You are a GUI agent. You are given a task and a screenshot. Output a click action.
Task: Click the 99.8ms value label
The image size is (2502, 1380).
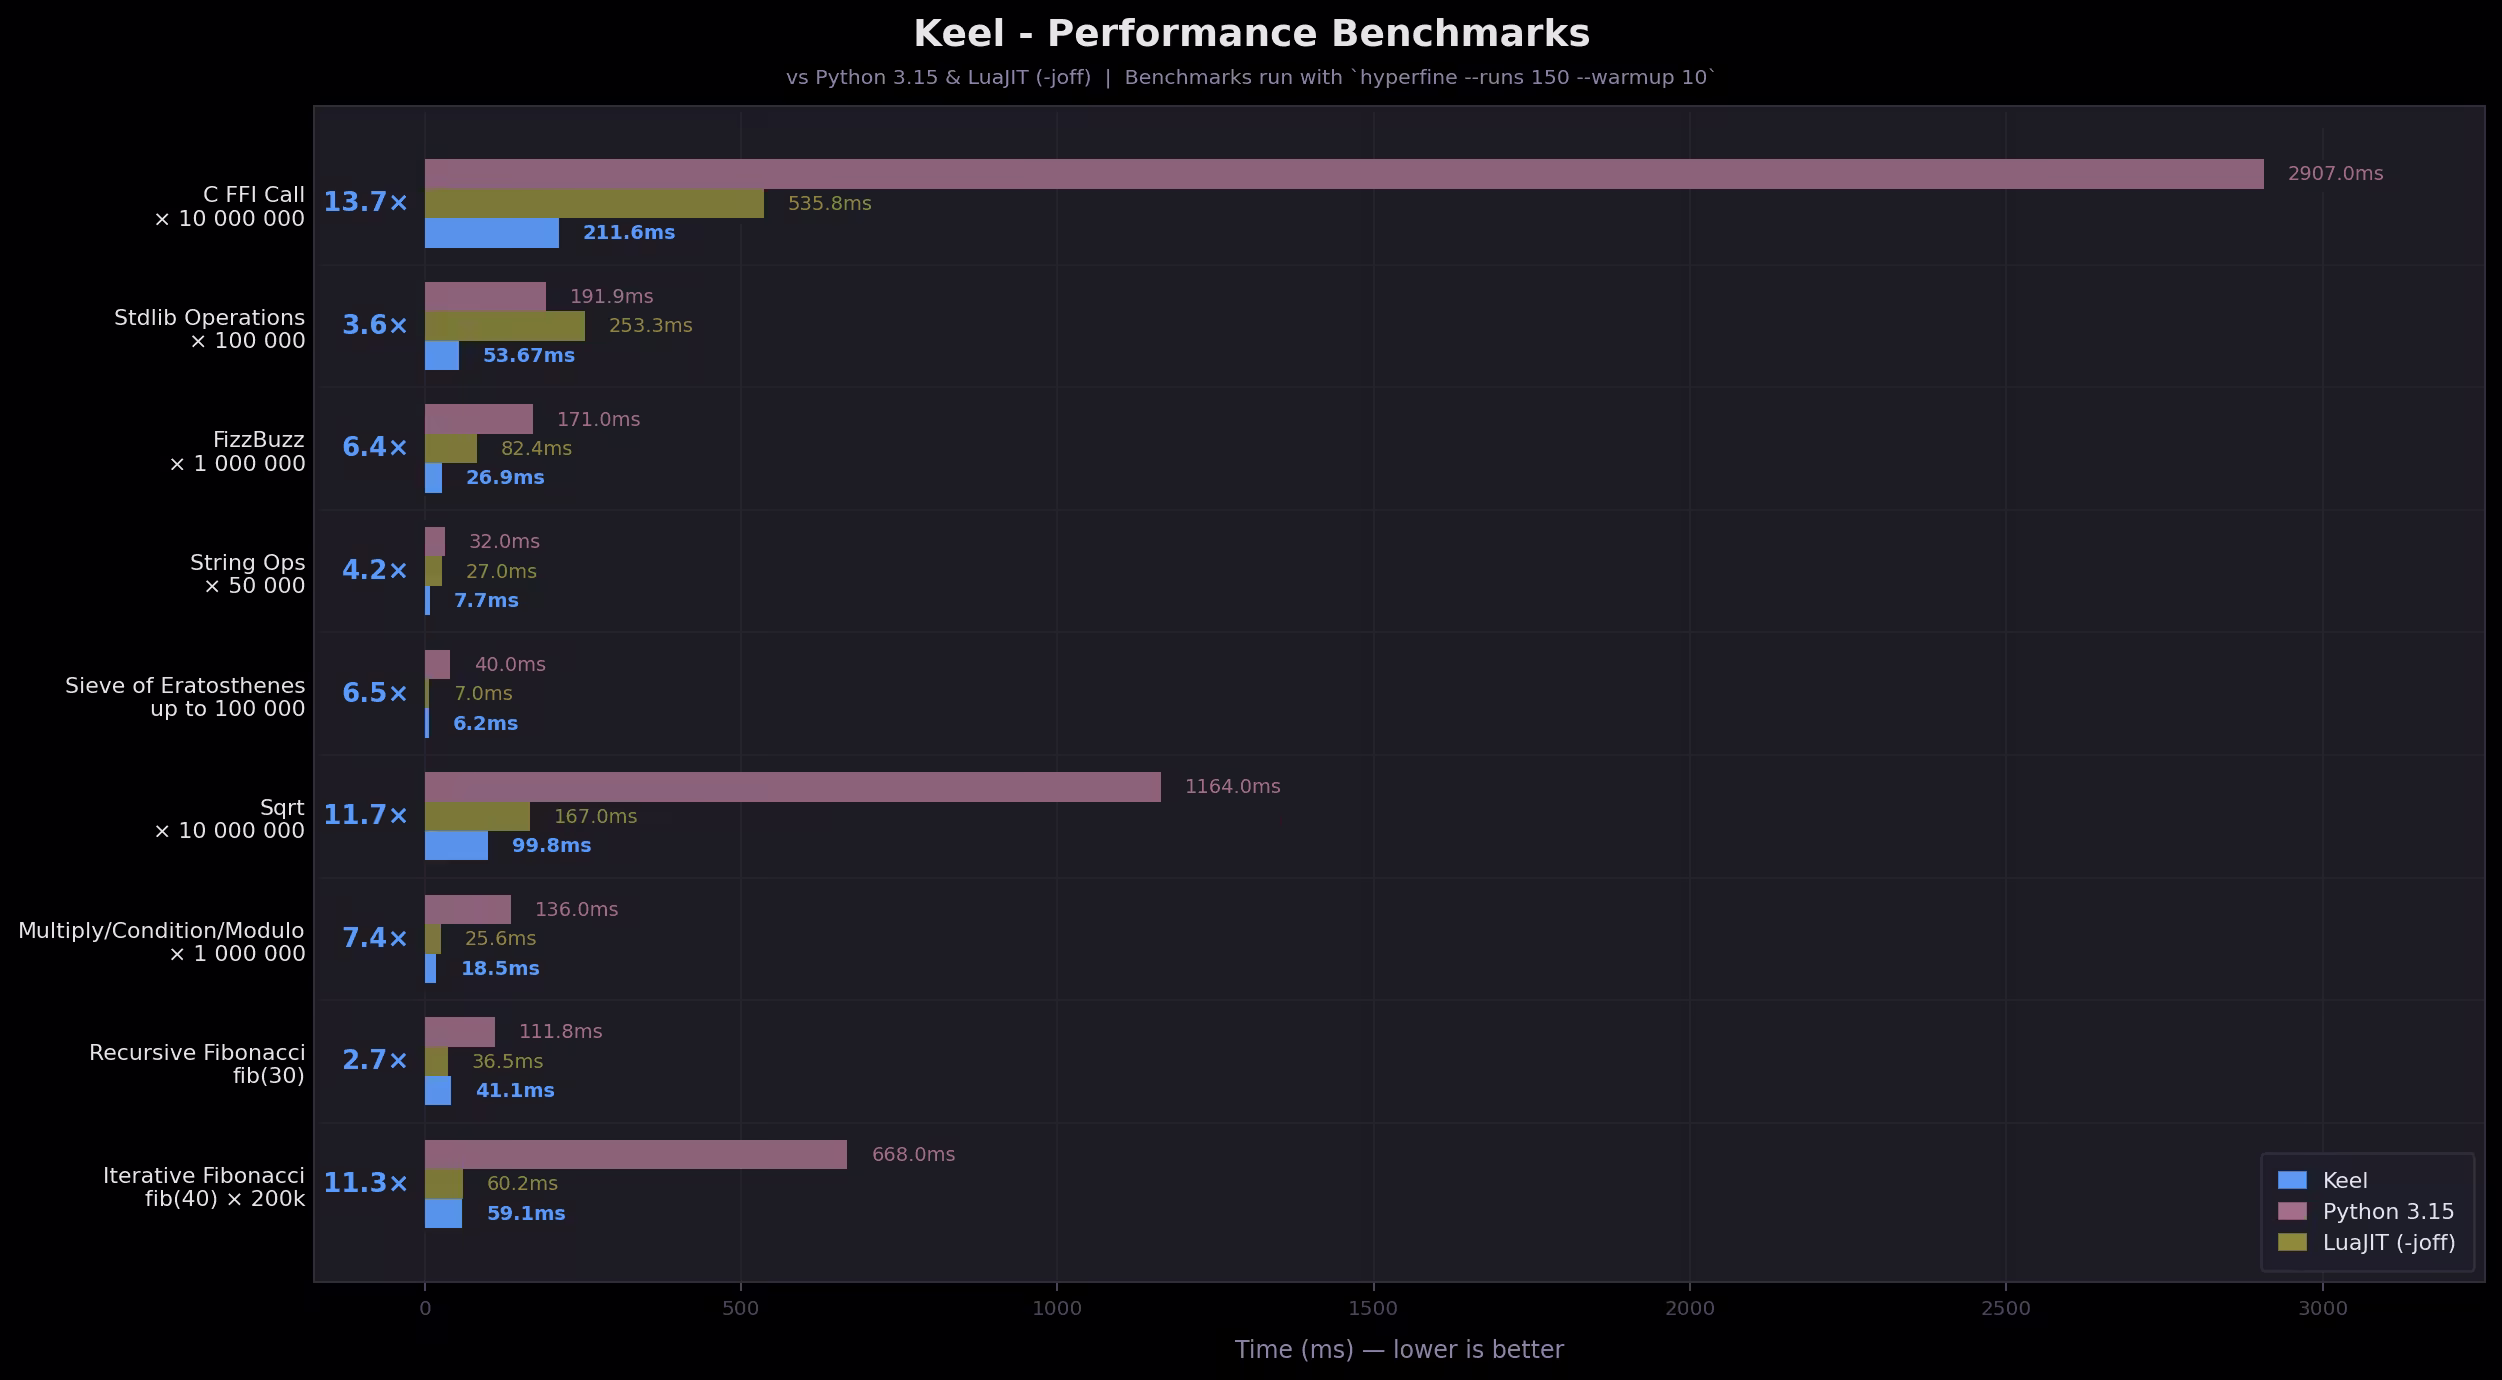551,846
